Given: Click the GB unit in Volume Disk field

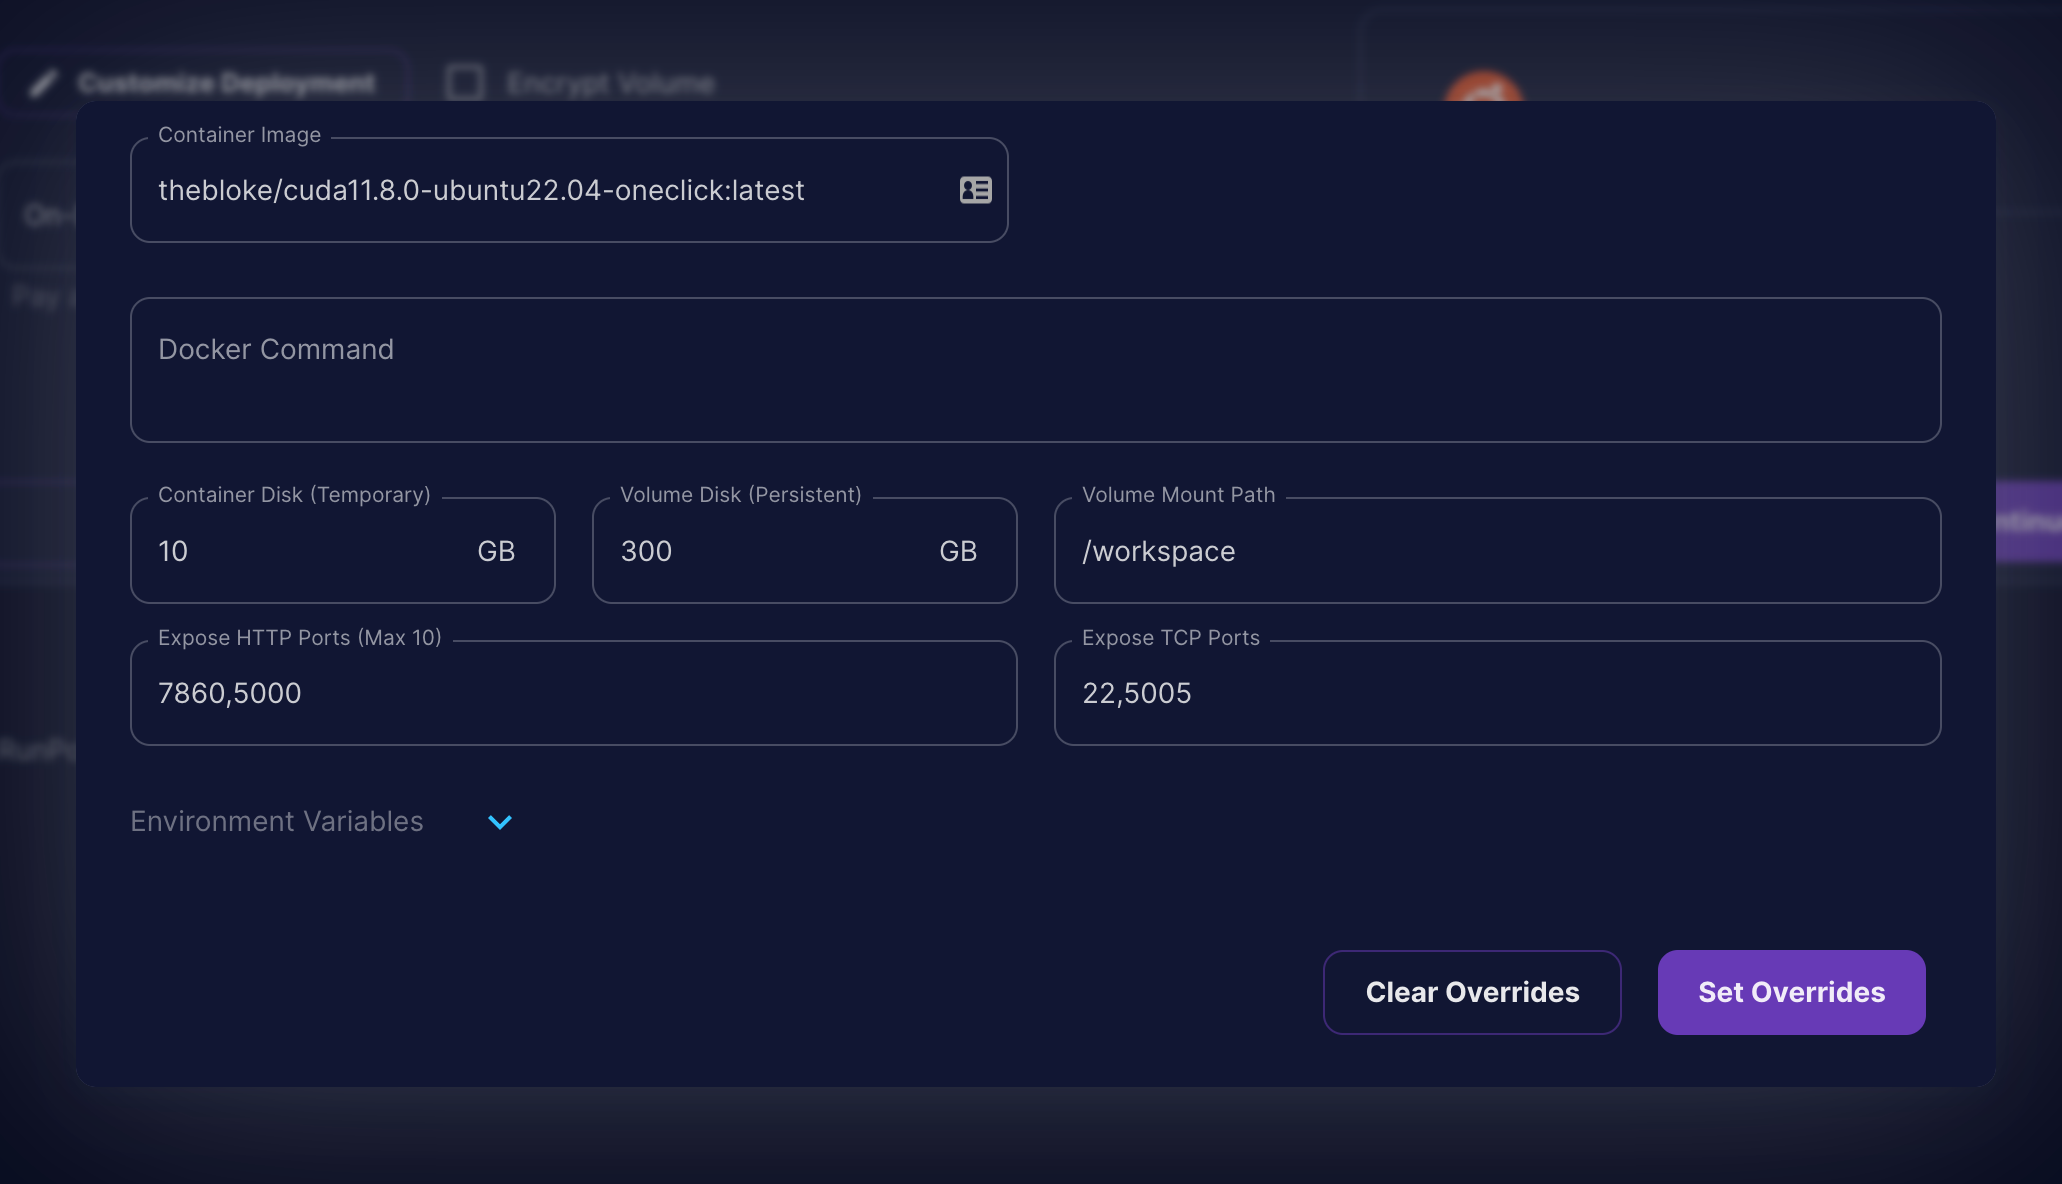Looking at the screenshot, I should click(x=958, y=551).
